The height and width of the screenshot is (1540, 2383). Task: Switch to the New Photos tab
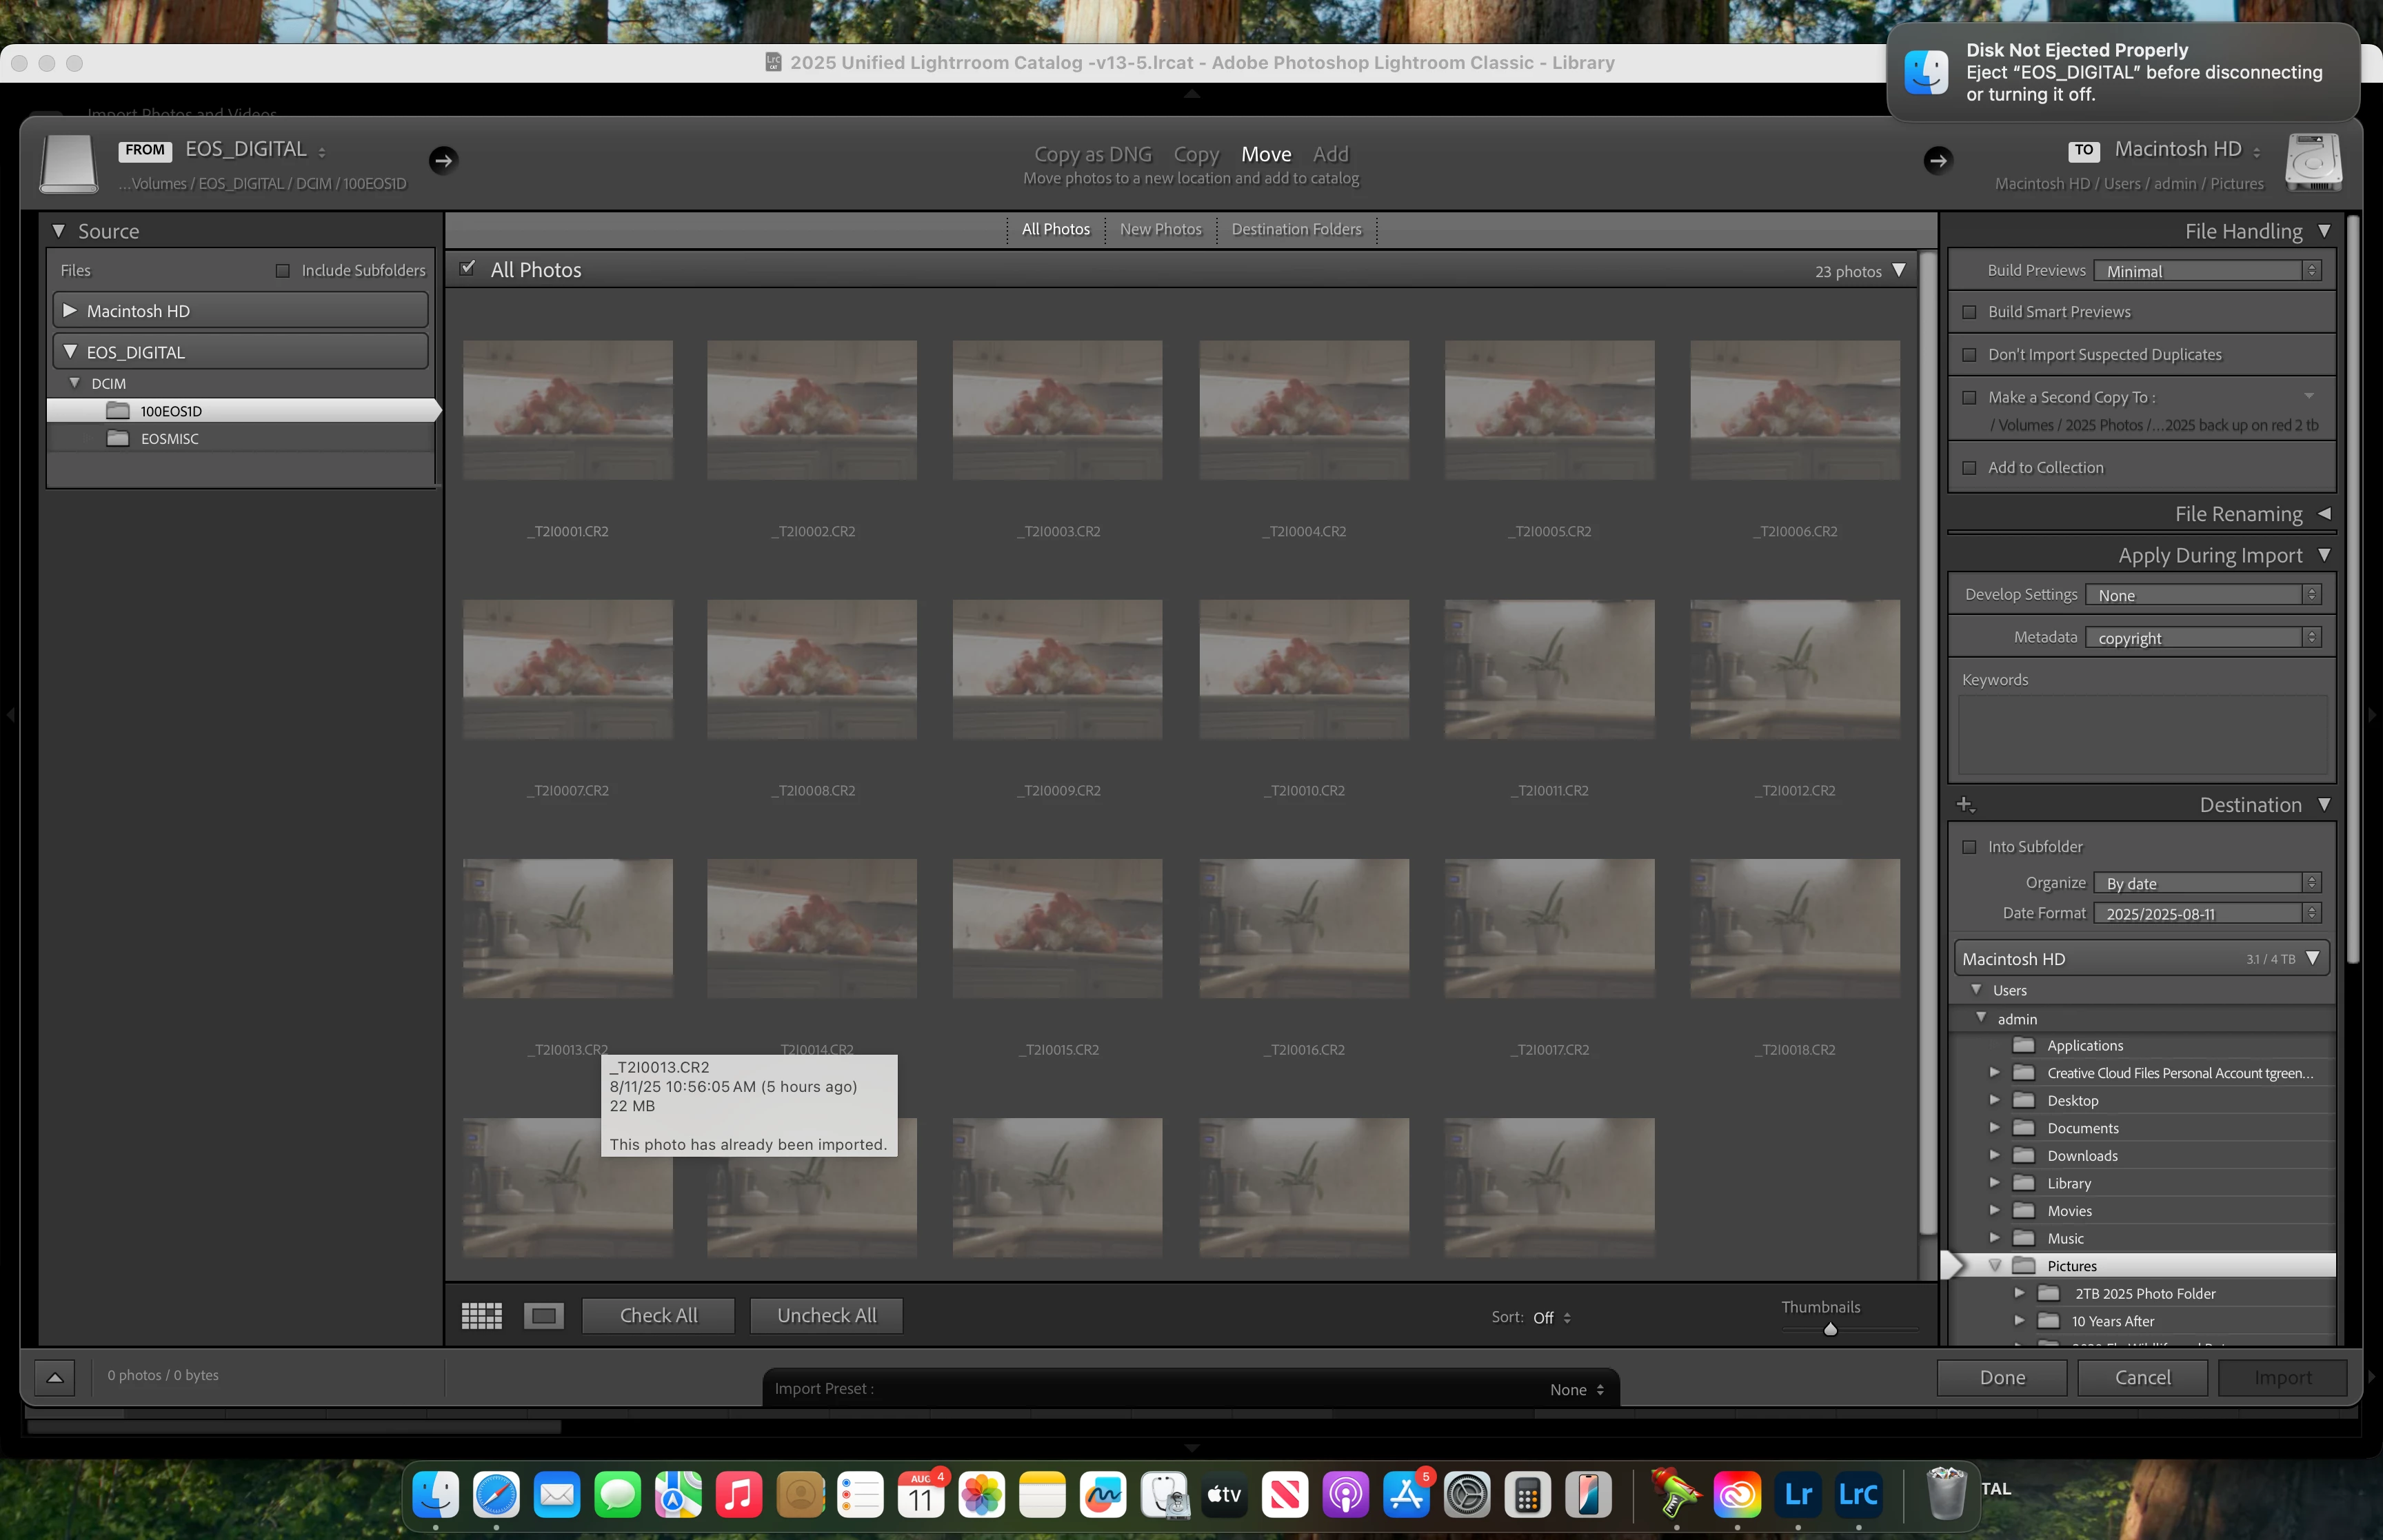coord(1160,229)
